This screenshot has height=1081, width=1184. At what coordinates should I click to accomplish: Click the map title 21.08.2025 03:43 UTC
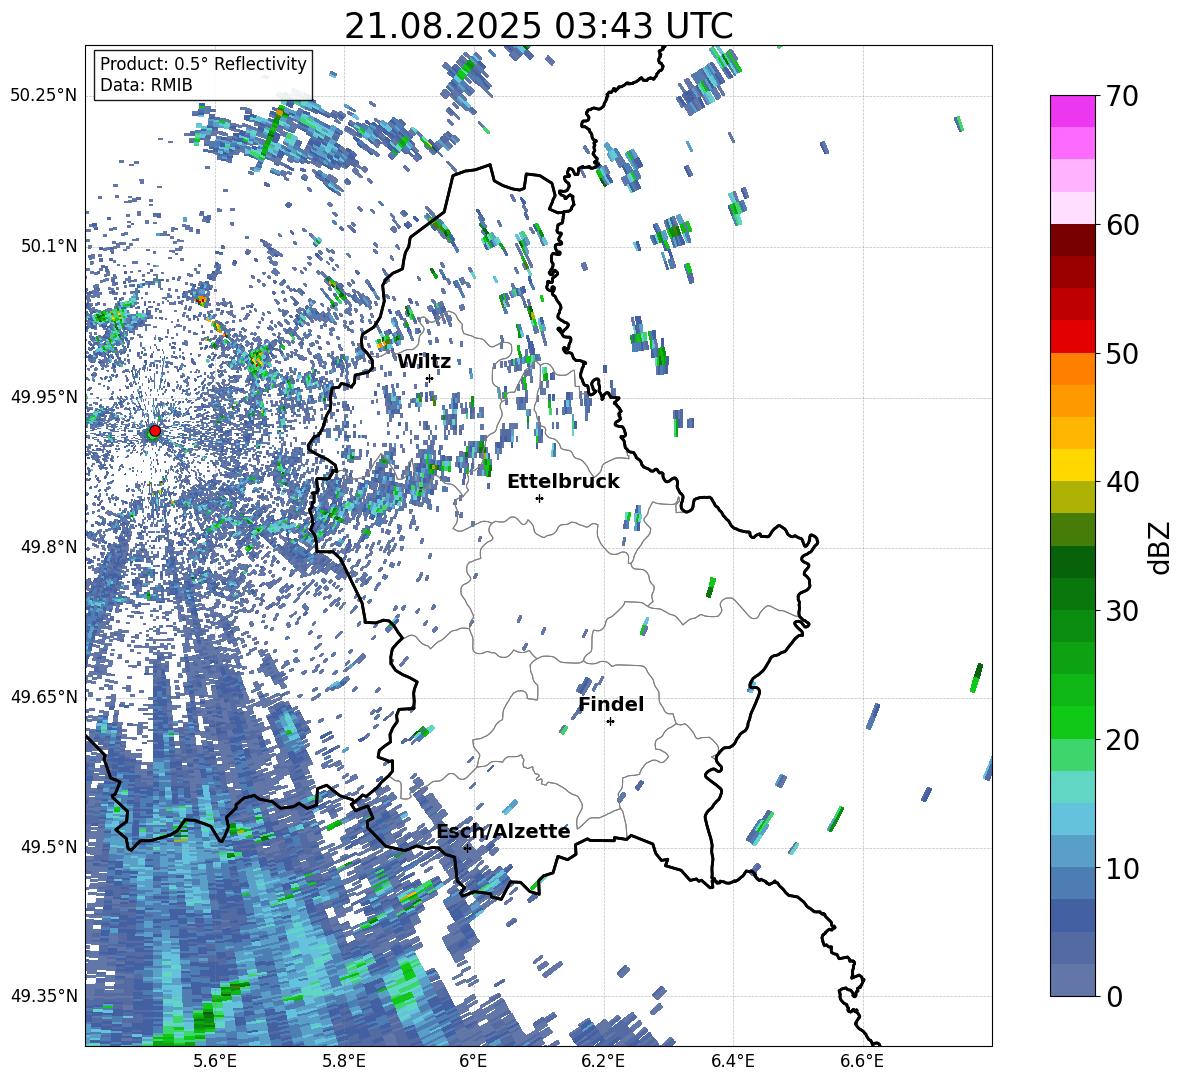coord(538,26)
